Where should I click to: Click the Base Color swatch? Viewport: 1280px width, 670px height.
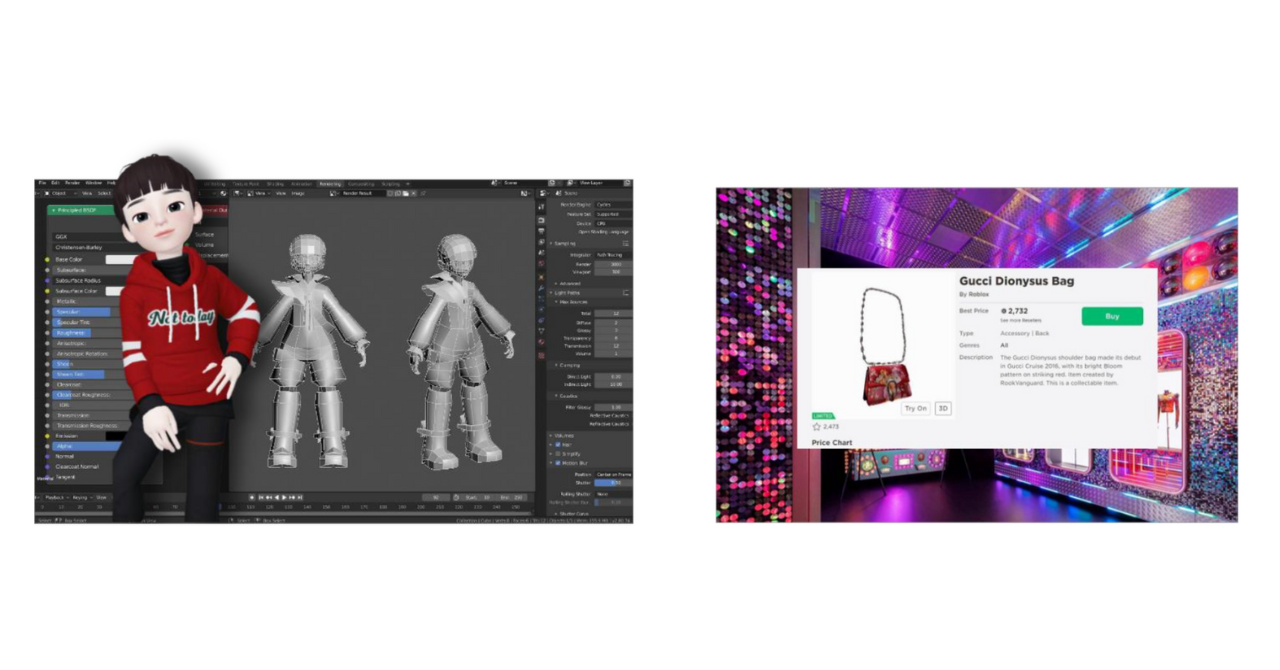(121, 259)
